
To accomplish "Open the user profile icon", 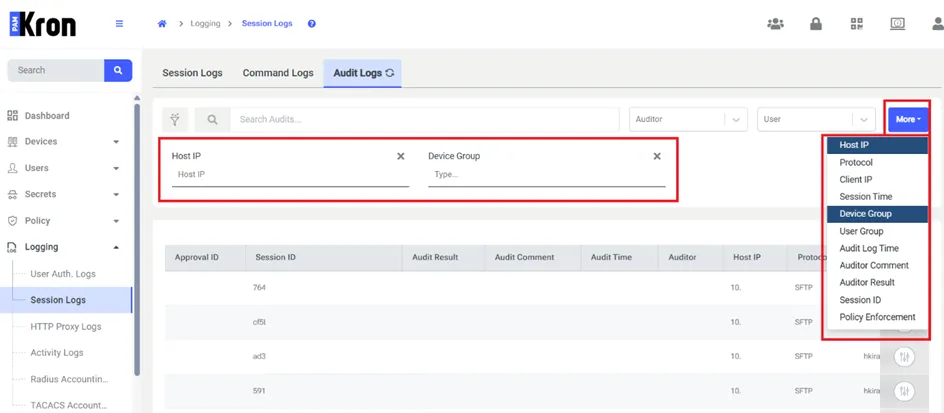I will [937, 24].
